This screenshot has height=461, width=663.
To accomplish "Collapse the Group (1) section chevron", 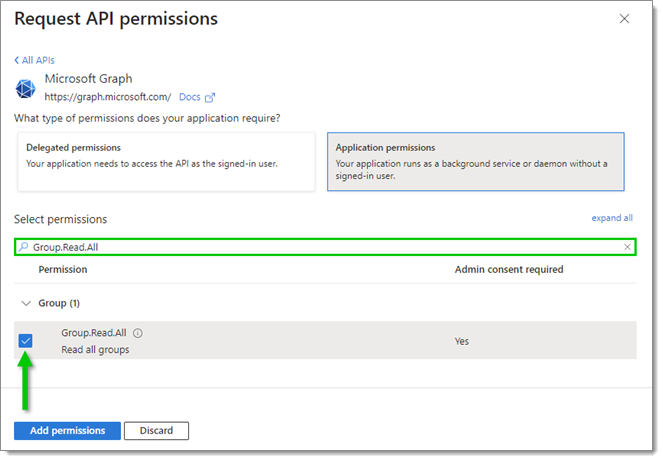I will [26, 304].
